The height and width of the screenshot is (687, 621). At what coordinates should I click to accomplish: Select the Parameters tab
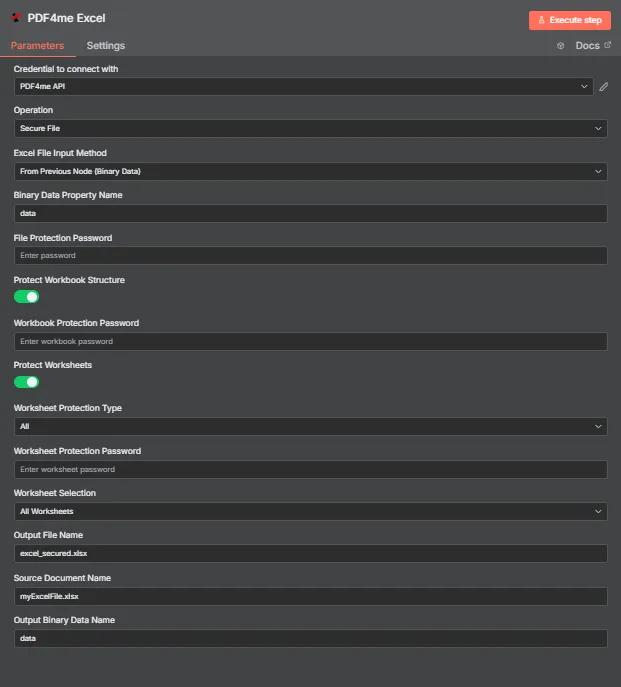[37, 46]
